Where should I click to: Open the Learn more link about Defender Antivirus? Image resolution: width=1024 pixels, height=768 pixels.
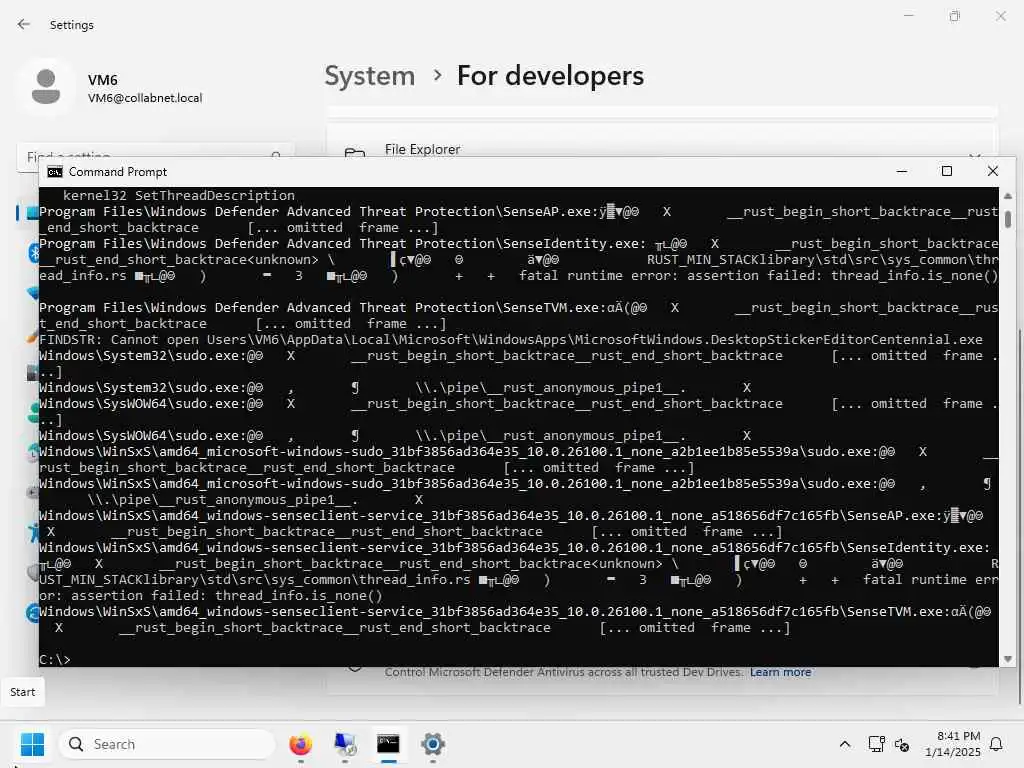tap(780, 672)
